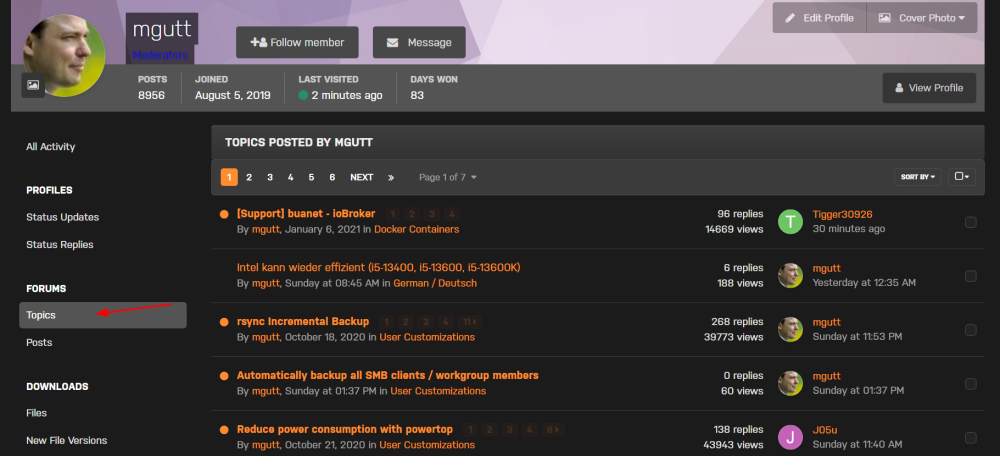Click unread dot of rsync Incremental Backup

(224, 322)
